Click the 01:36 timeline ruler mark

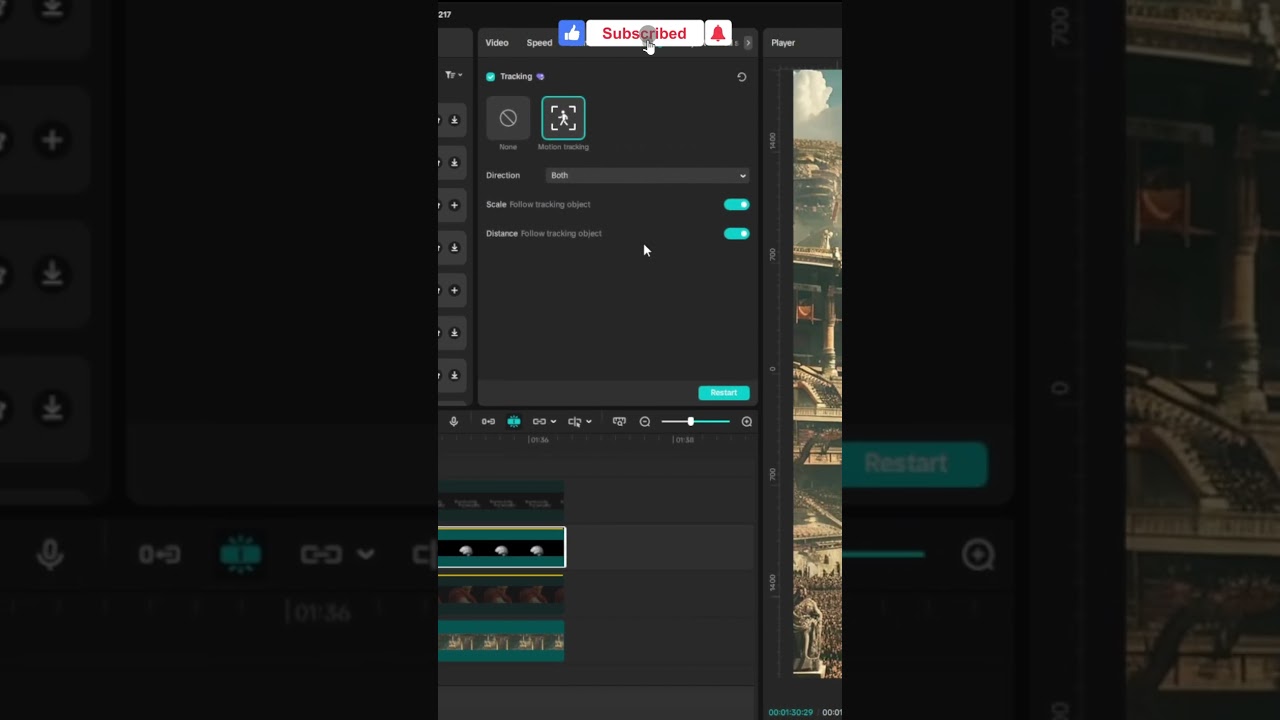(x=538, y=440)
